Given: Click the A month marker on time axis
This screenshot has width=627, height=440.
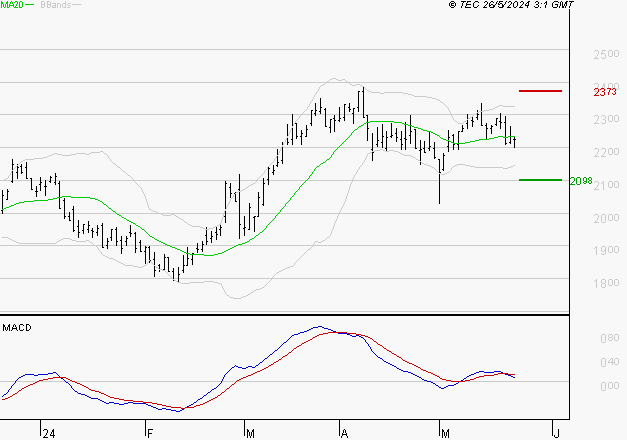Looking at the screenshot, I should click(344, 434).
